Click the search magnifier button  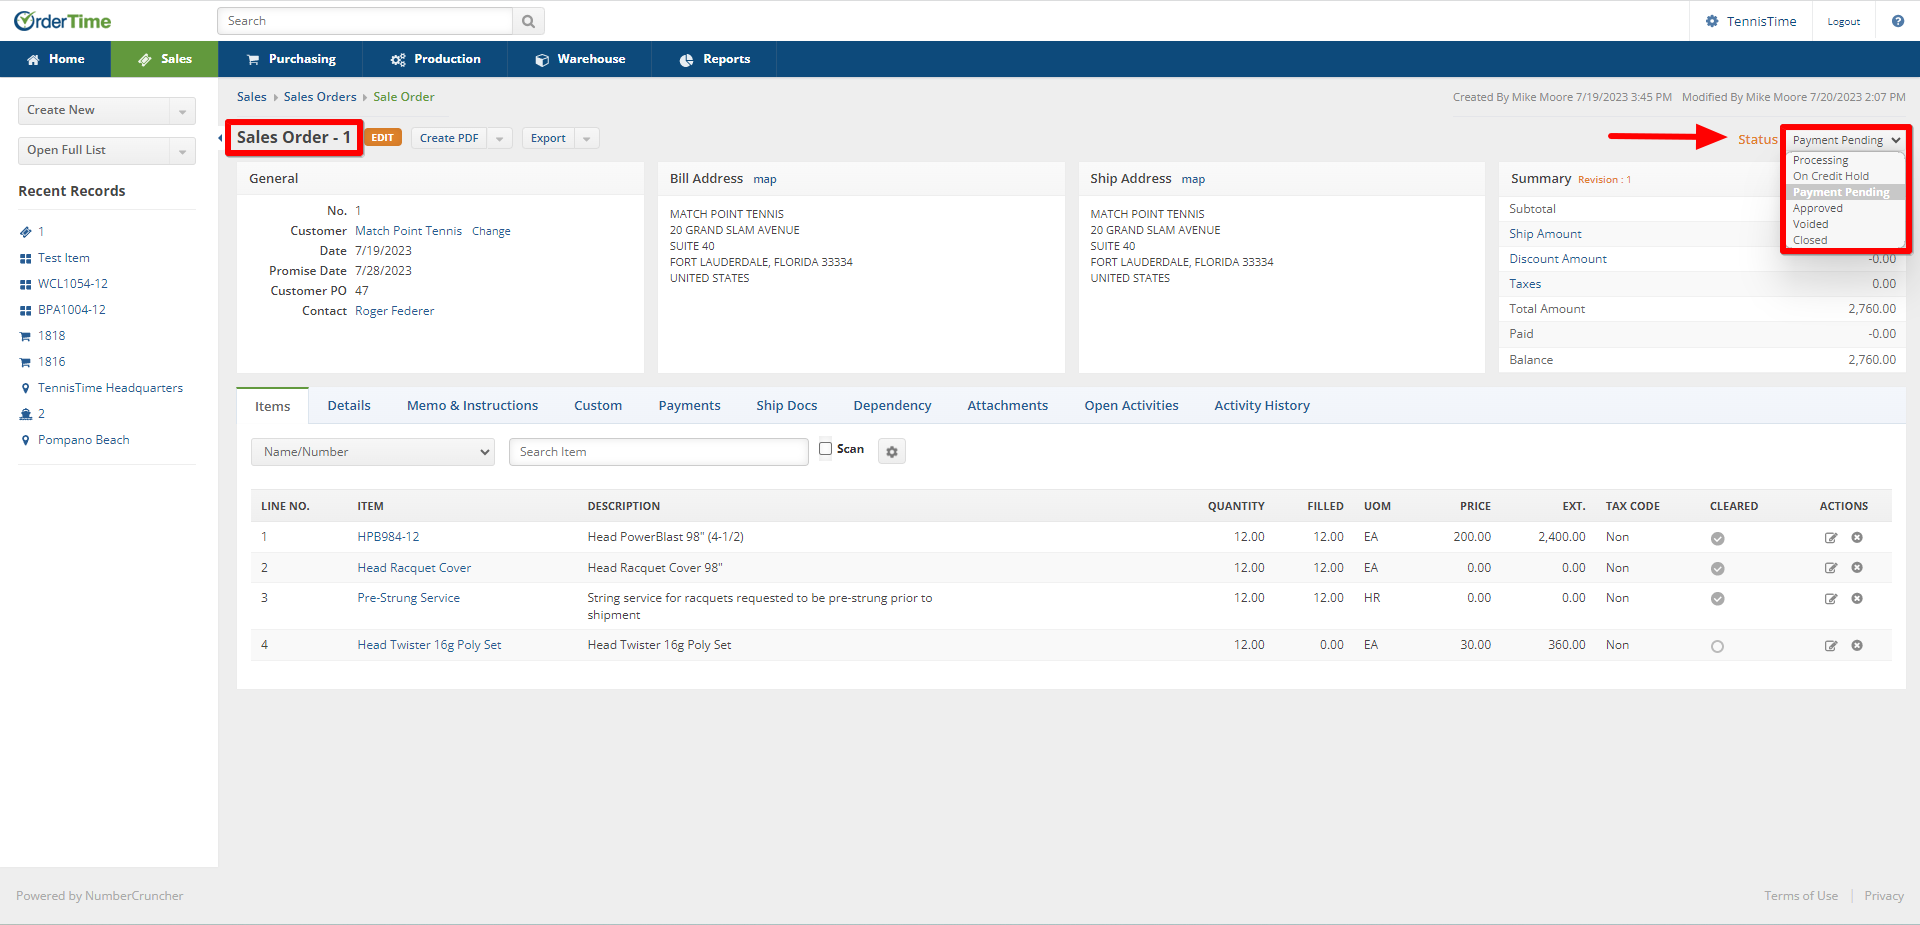point(528,21)
